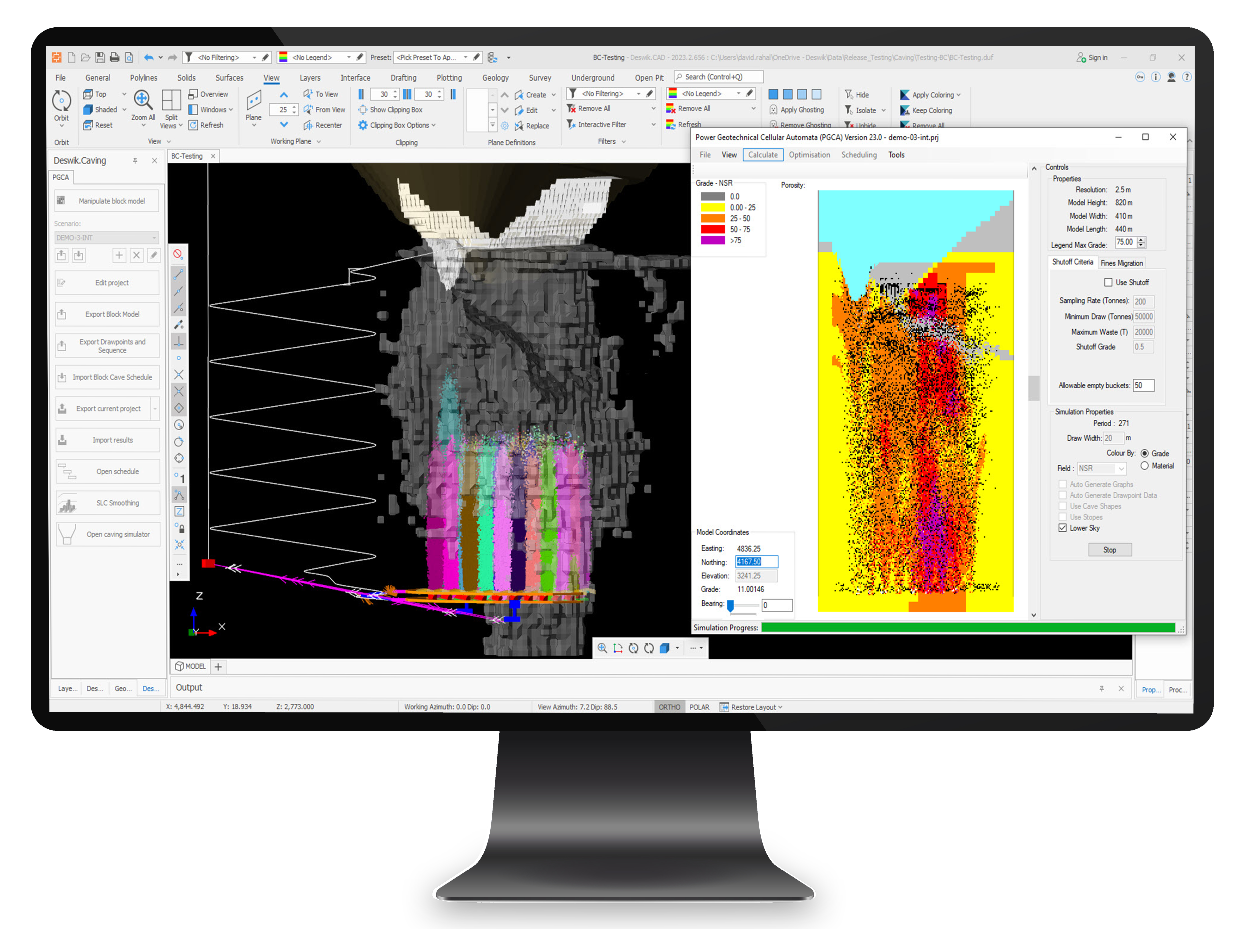Click SLC Smoothing button
Image resolution: width=1250 pixels, height=929 pixels.
click(106, 503)
